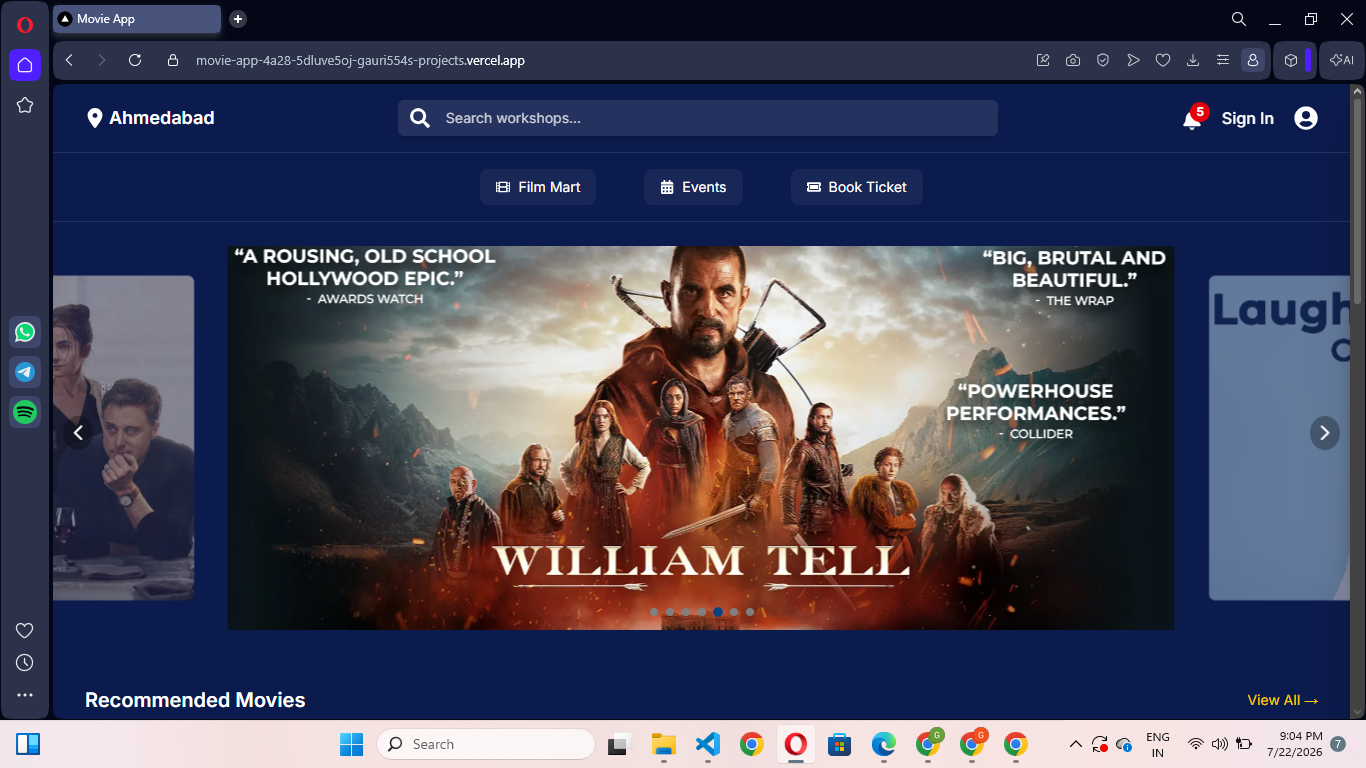Open Spotify in Opera sidebar
Viewport: 1366px width, 768px height.
coord(25,411)
